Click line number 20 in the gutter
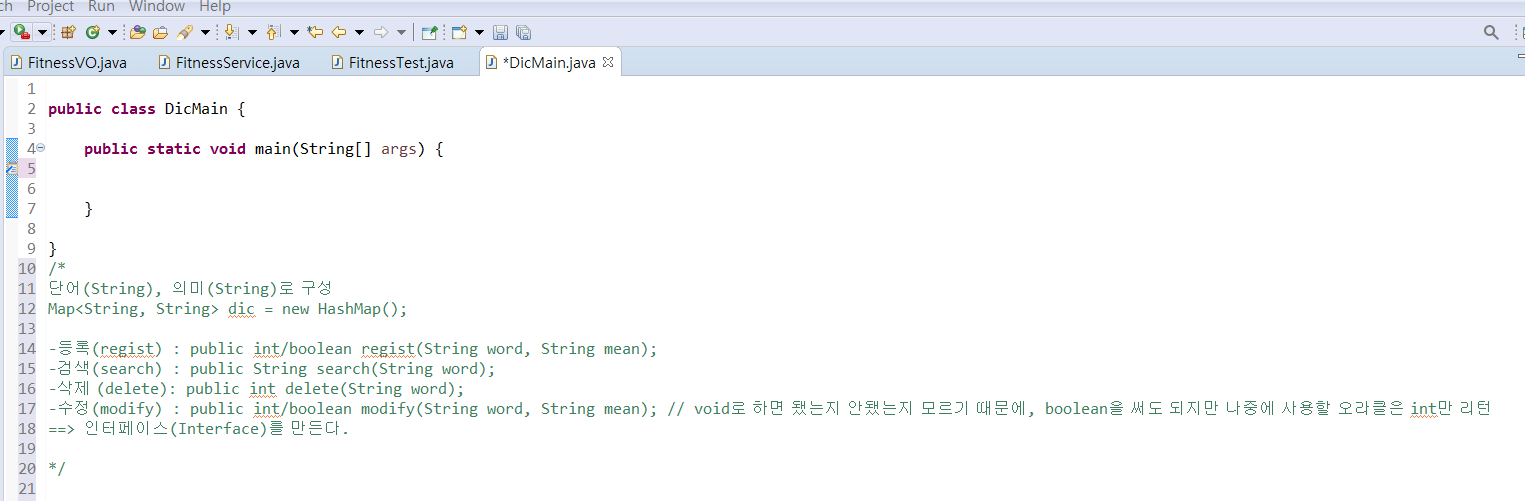 click(x=27, y=469)
